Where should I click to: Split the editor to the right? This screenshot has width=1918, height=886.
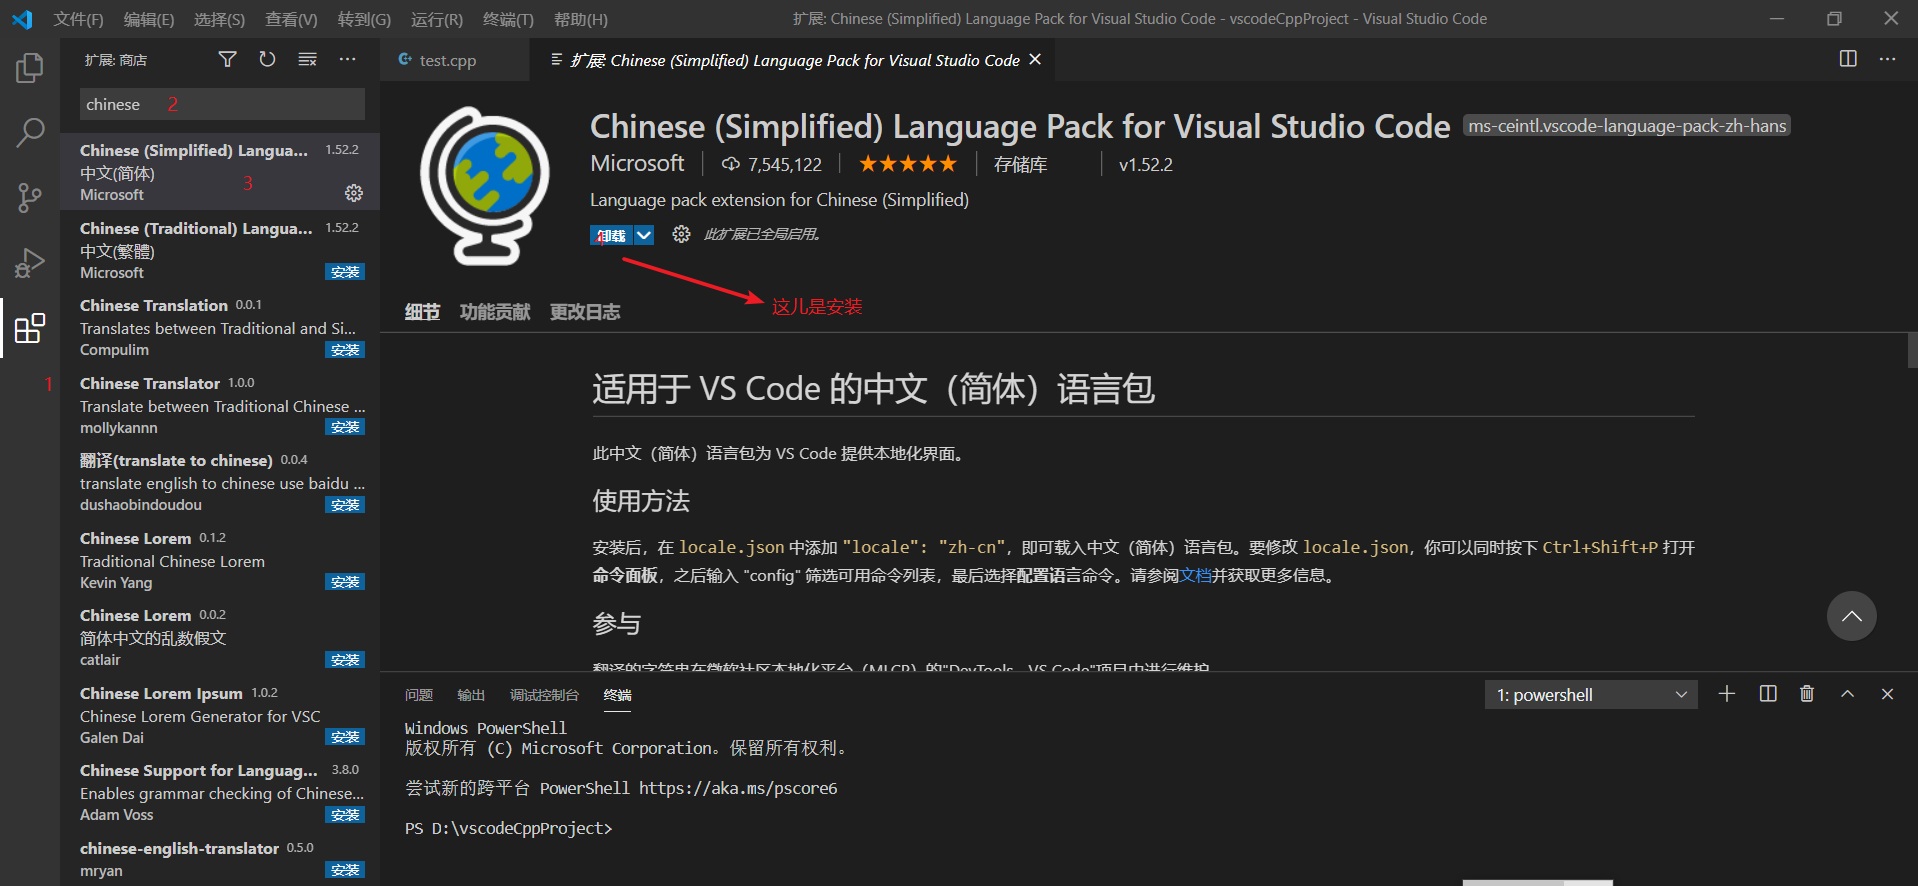[1848, 59]
